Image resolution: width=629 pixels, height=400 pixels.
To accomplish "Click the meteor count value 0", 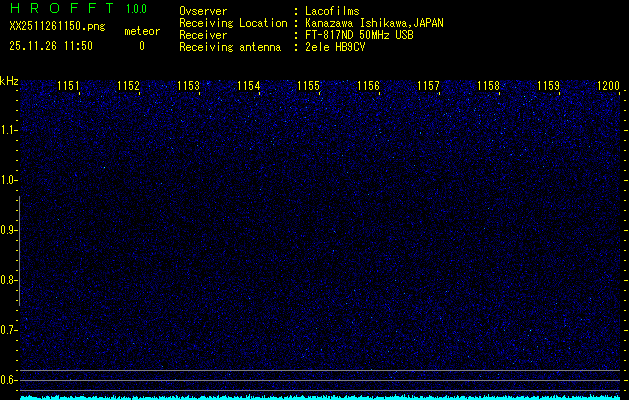I will coord(141,46).
